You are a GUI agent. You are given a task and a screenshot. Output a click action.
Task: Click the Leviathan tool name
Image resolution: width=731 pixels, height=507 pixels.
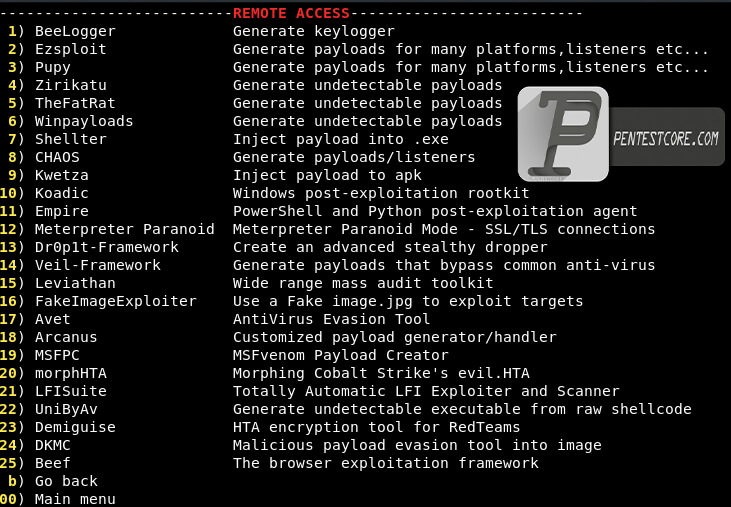tap(75, 283)
